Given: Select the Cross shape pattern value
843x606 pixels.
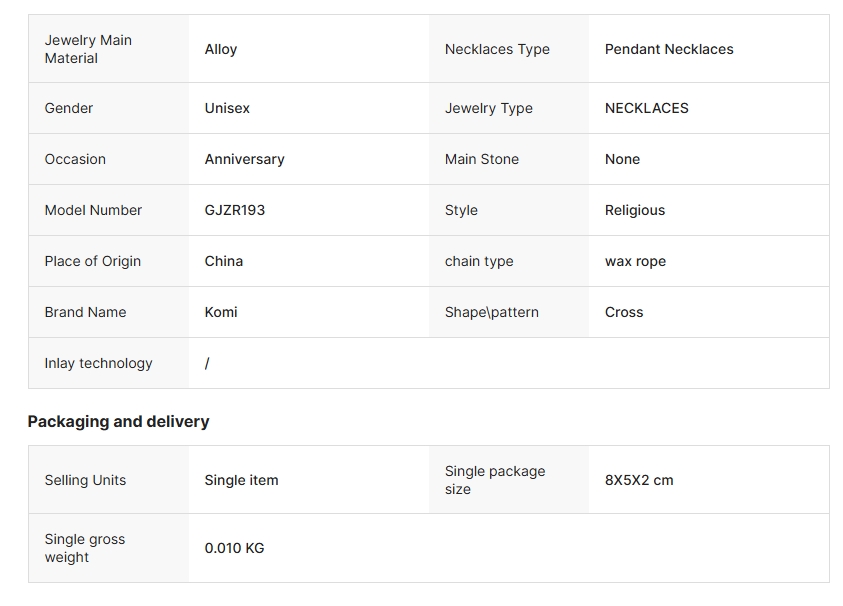Looking at the screenshot, I should coord(624,312).
